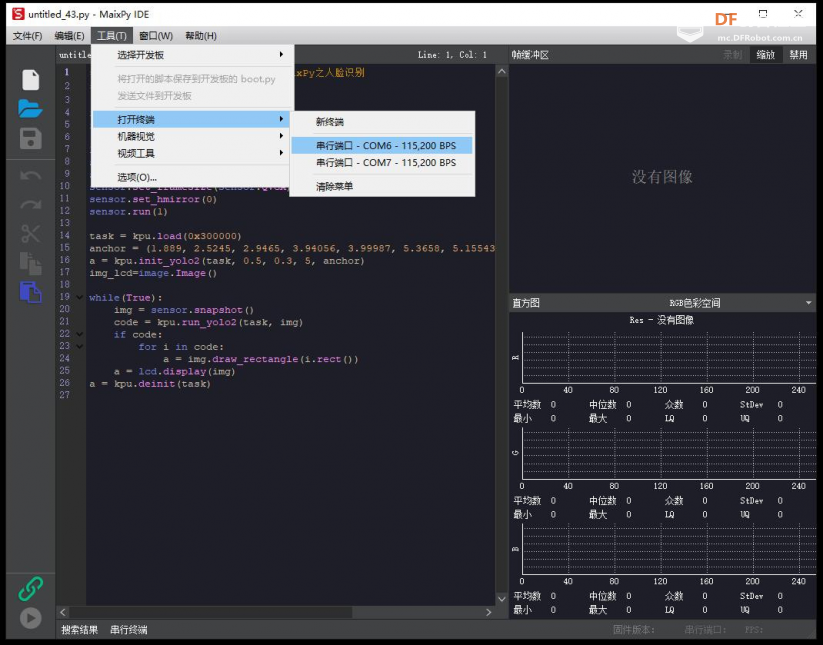
Task: Click code line "if code:"
Action: pyautogui.click(x=138, y=334)
